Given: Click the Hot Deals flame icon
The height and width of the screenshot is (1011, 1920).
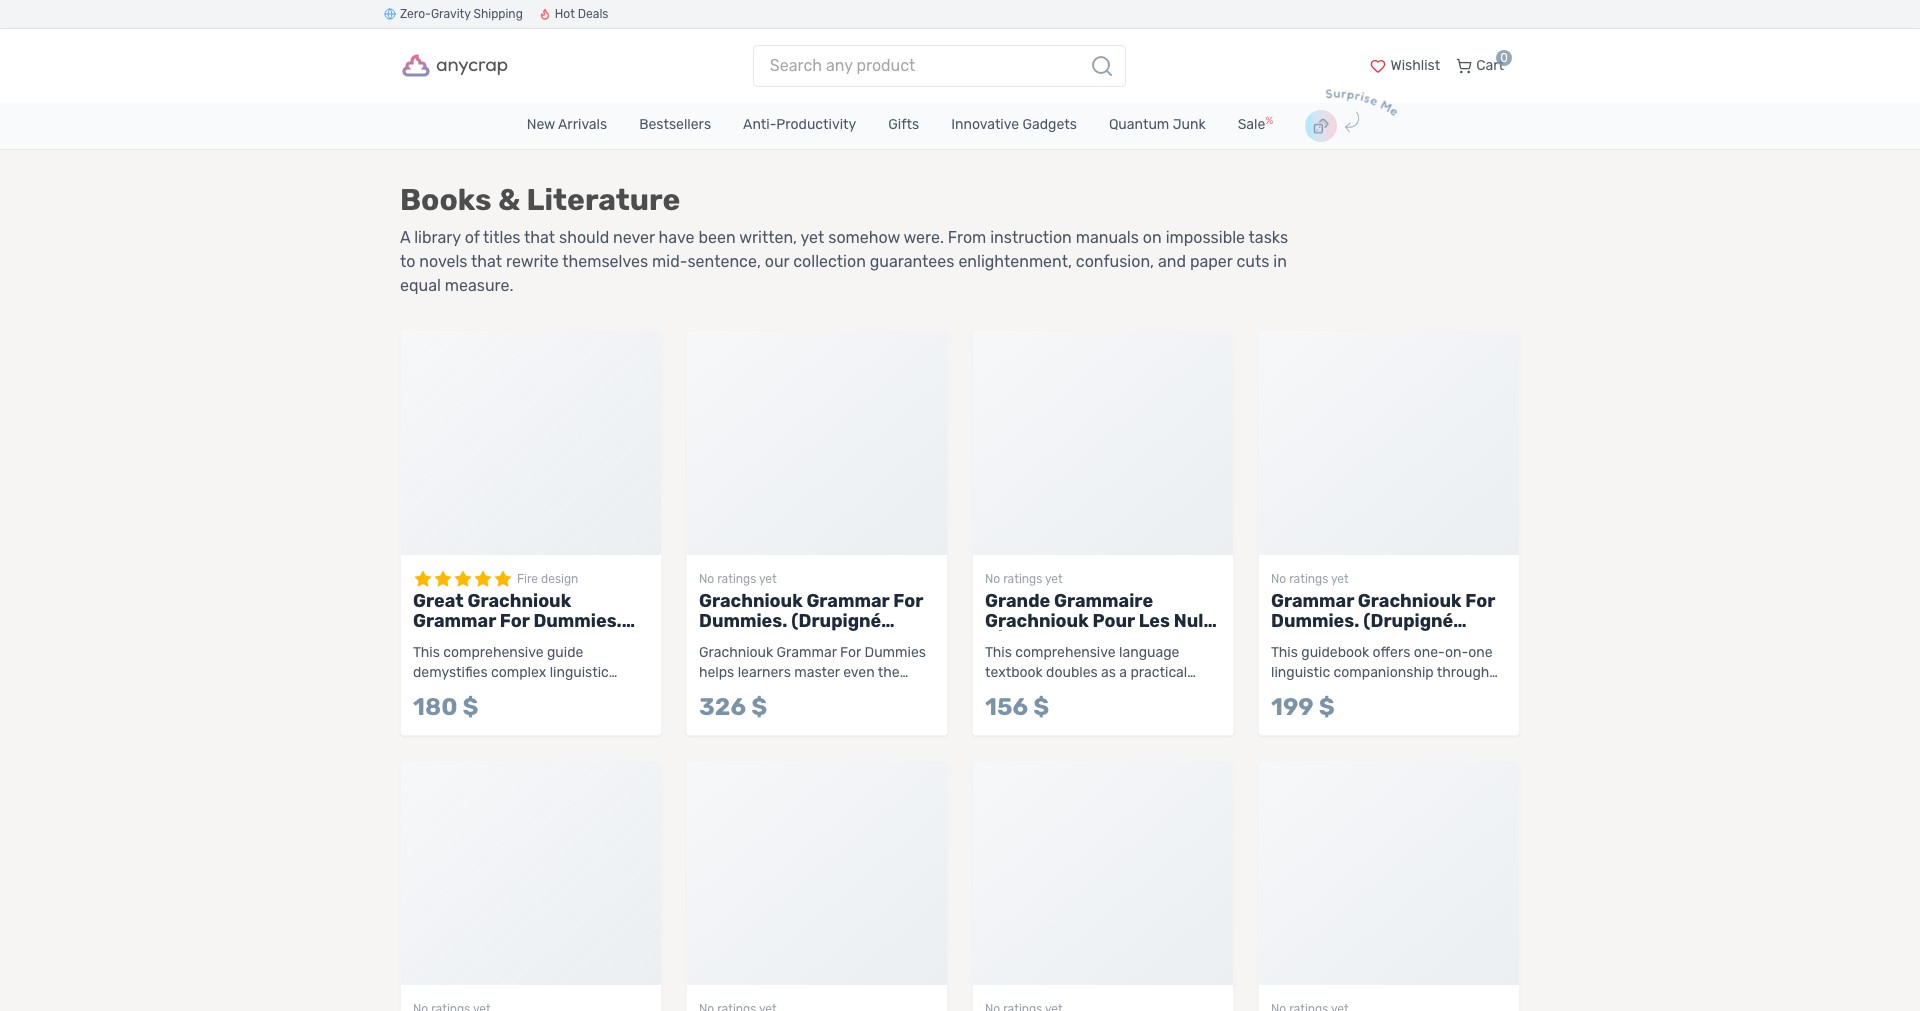Looking at the screenshot, I should click(545, 14).
